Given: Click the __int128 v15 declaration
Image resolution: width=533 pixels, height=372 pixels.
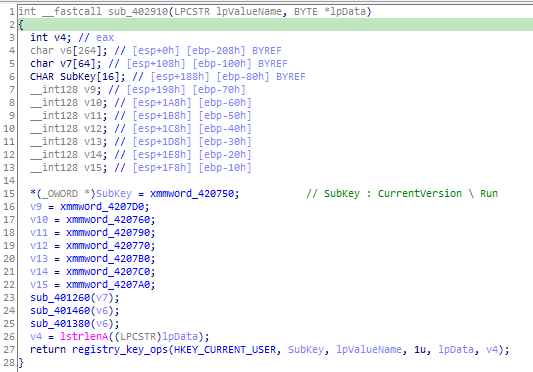Looking at the screenshot, I should 69,168.
